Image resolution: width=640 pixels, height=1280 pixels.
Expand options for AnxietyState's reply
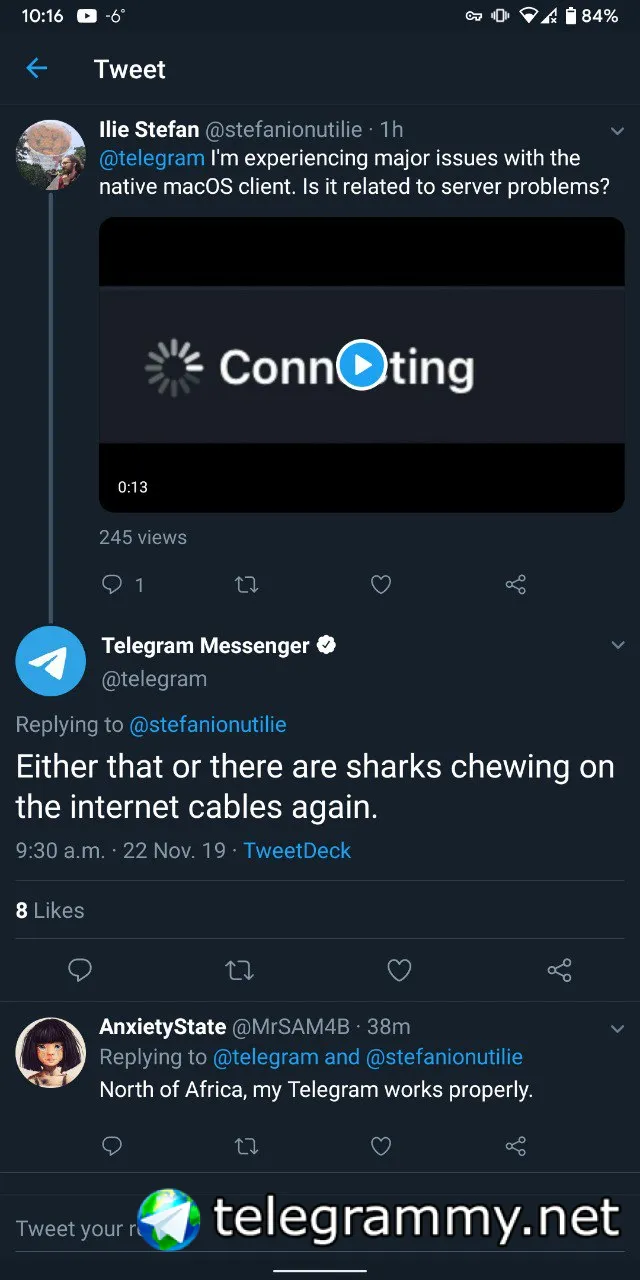click(617, 1029)
